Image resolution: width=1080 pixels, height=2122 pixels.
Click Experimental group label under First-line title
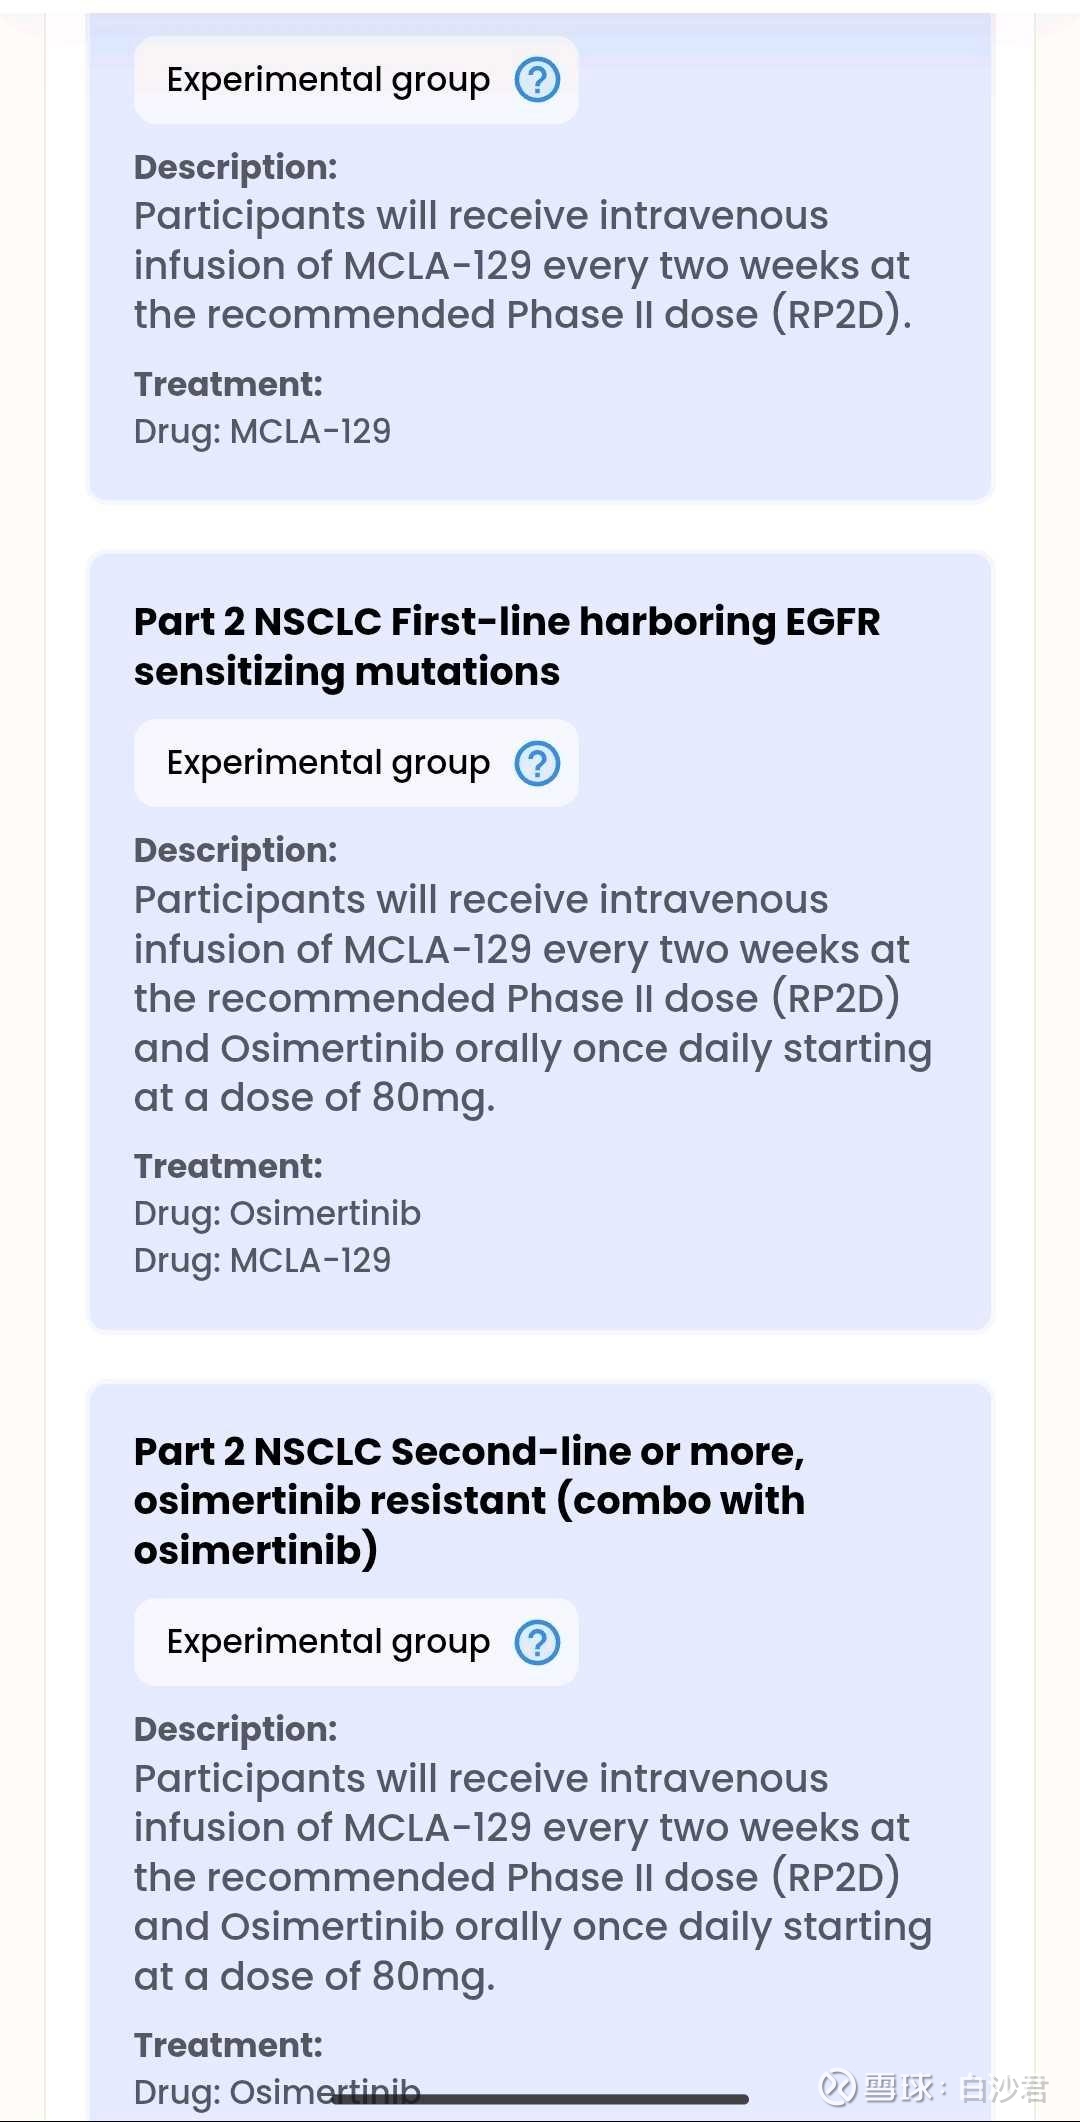coord(328,763)
